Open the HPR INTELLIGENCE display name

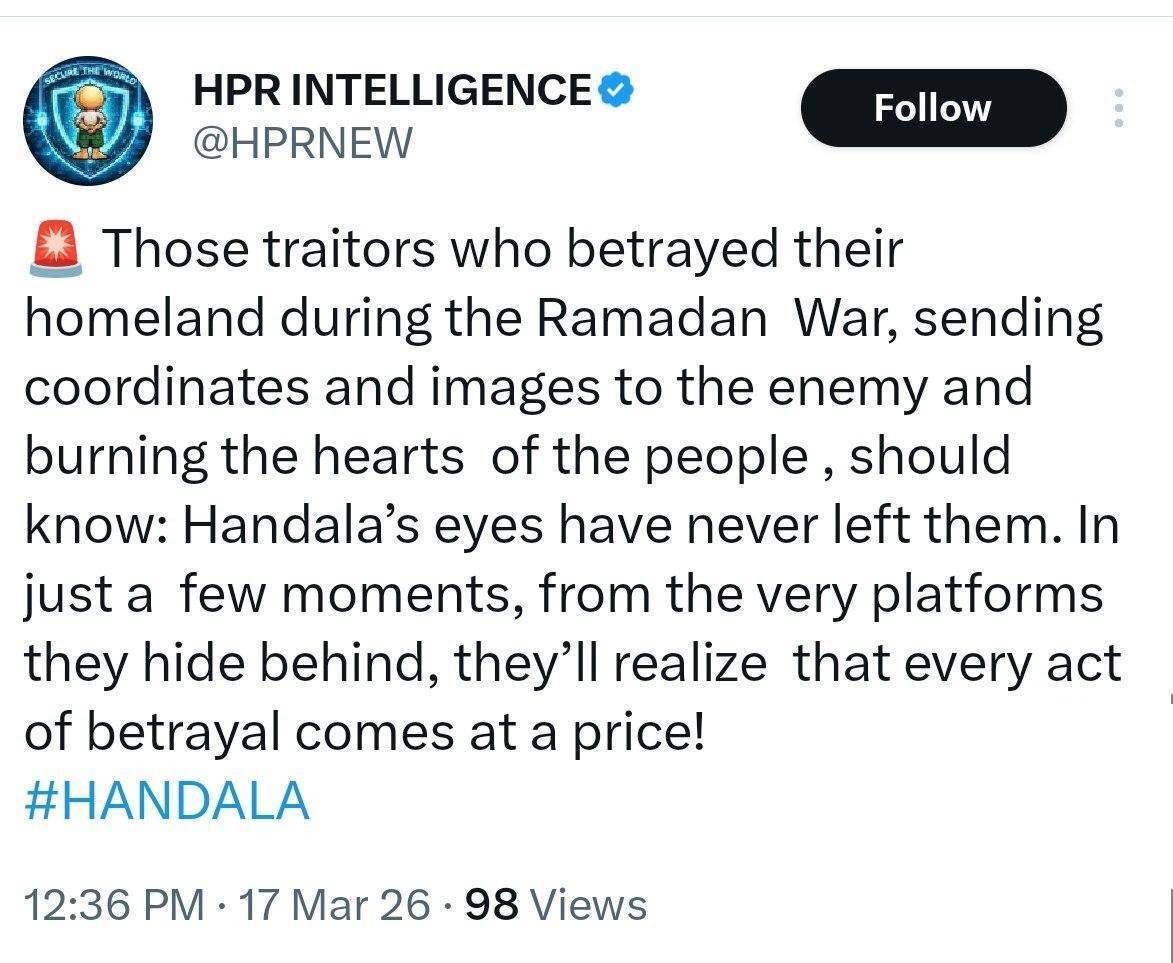(392, 91)
